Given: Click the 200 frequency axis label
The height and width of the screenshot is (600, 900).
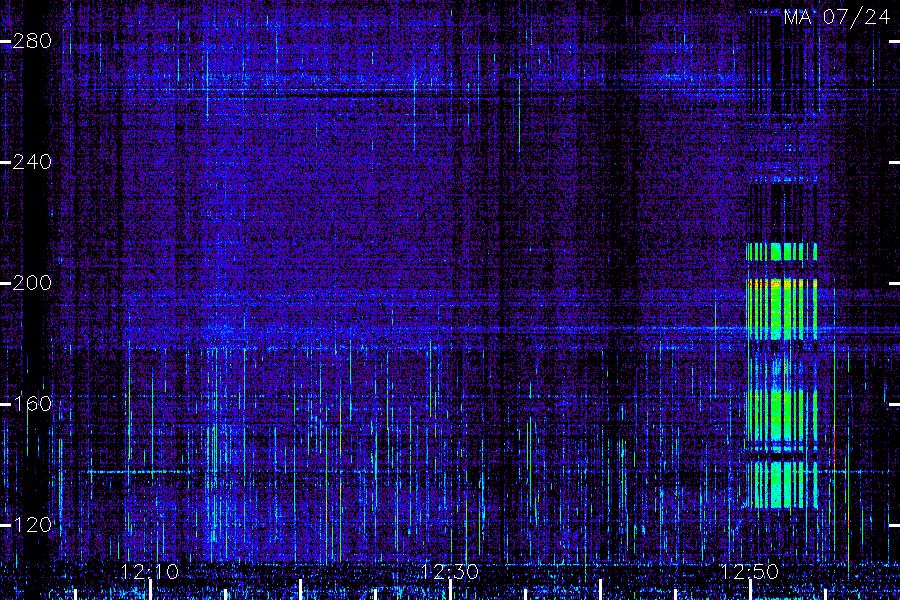Looking at the screenshot, I should [x=32, y=283].
